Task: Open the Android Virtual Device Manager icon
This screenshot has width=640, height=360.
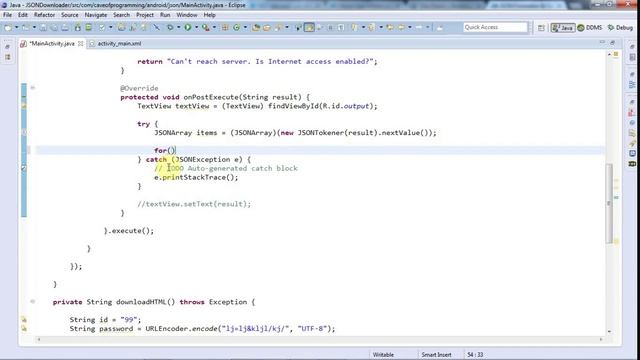Action: pos(89,27)
